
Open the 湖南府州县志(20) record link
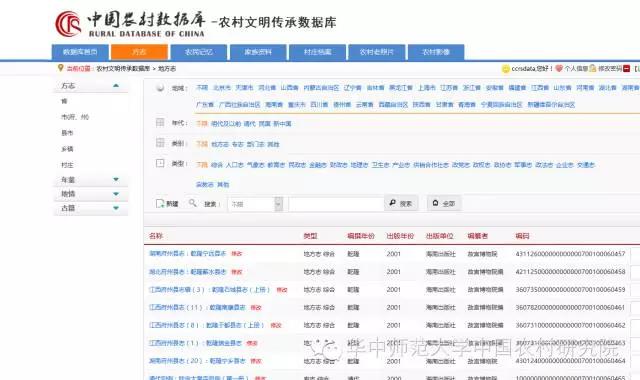[x=197, y=361]
